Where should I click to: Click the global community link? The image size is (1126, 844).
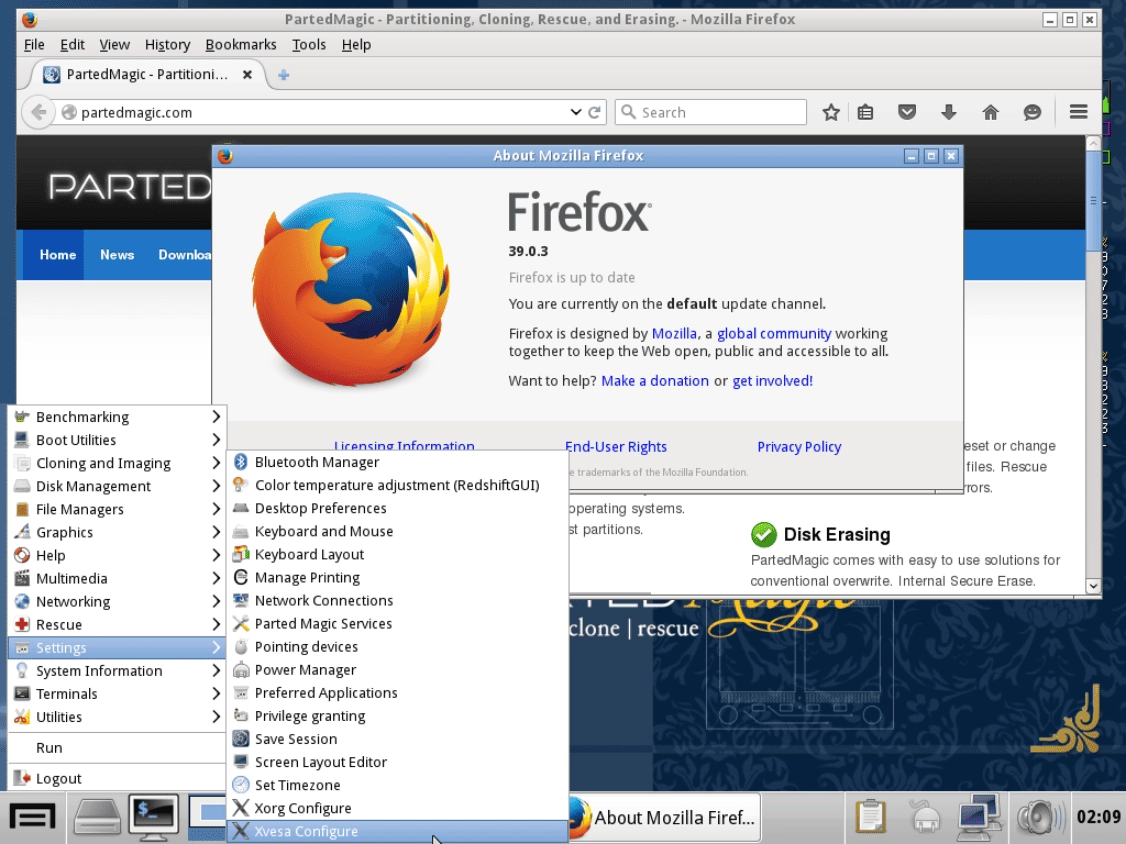773,333
